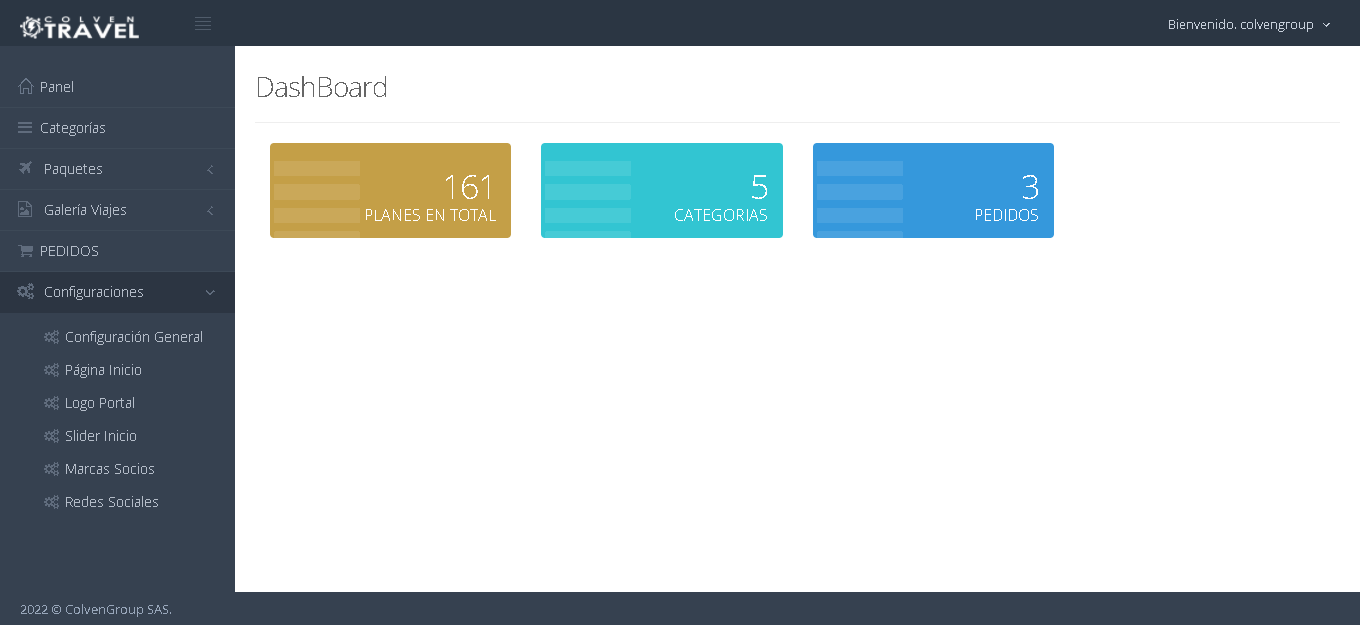Expand the Paquetes submenu chevron
Viewport: 1360px width, 625px height.
pos(210,170)
